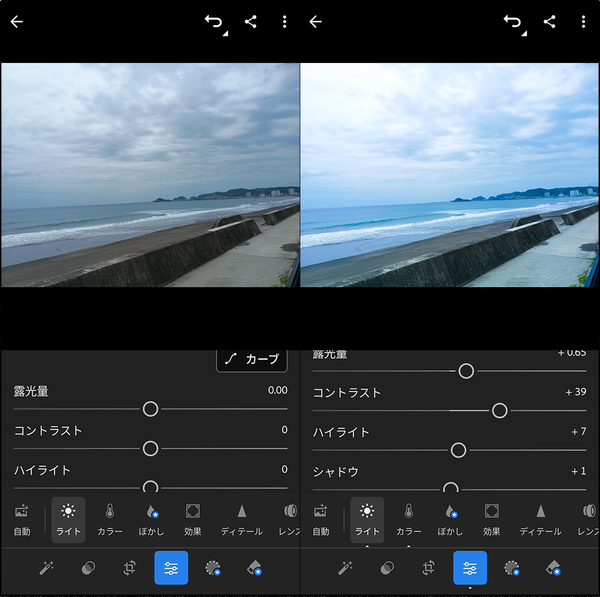Open masking dotted circle tool, right screen
Viewport: 600px width, 597px height.
pos(512,568)
